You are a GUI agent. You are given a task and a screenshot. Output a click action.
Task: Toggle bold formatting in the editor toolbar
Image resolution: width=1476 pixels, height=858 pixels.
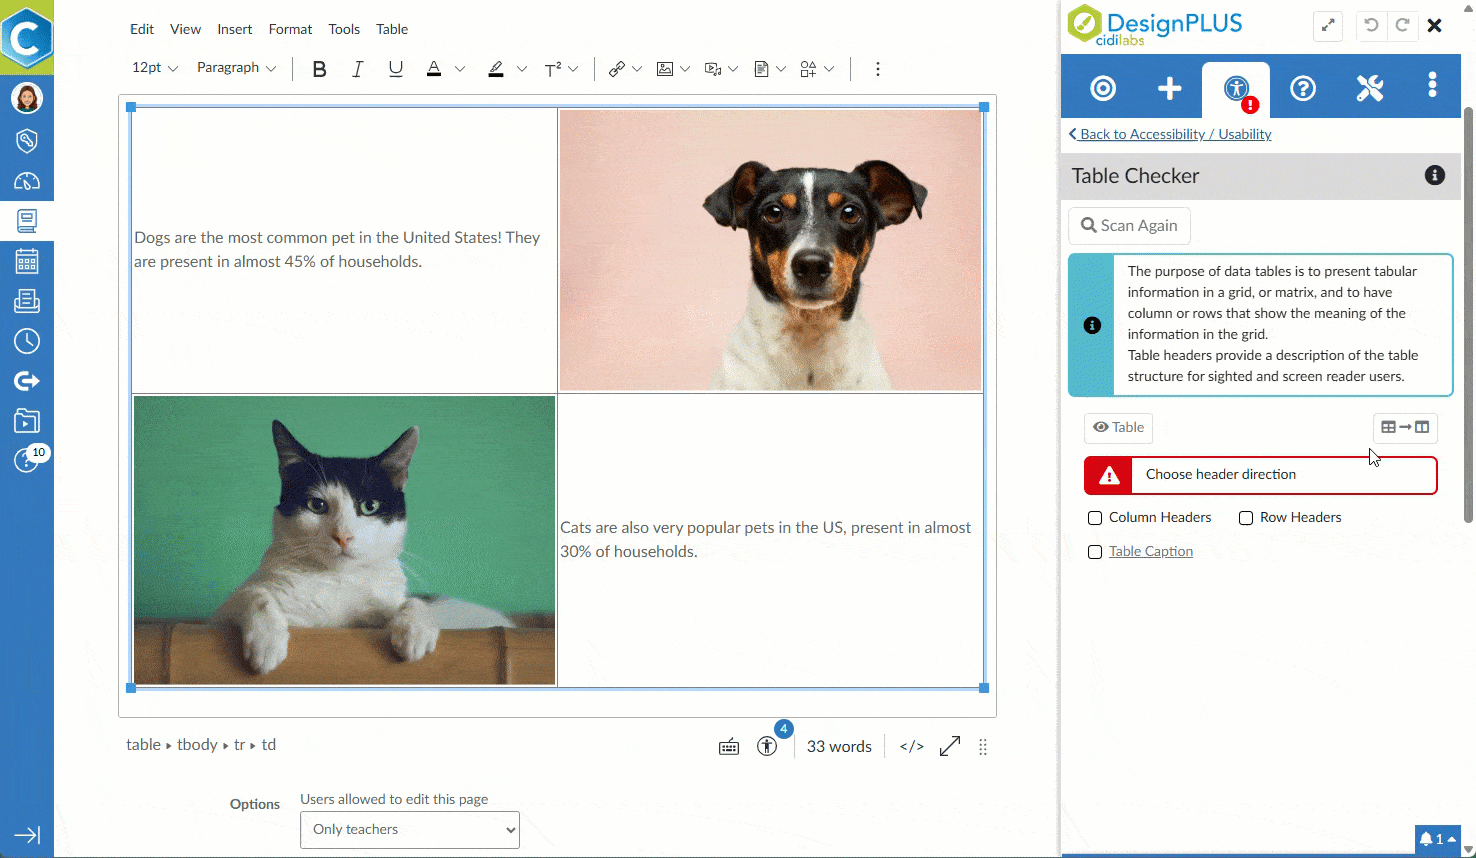319,69
